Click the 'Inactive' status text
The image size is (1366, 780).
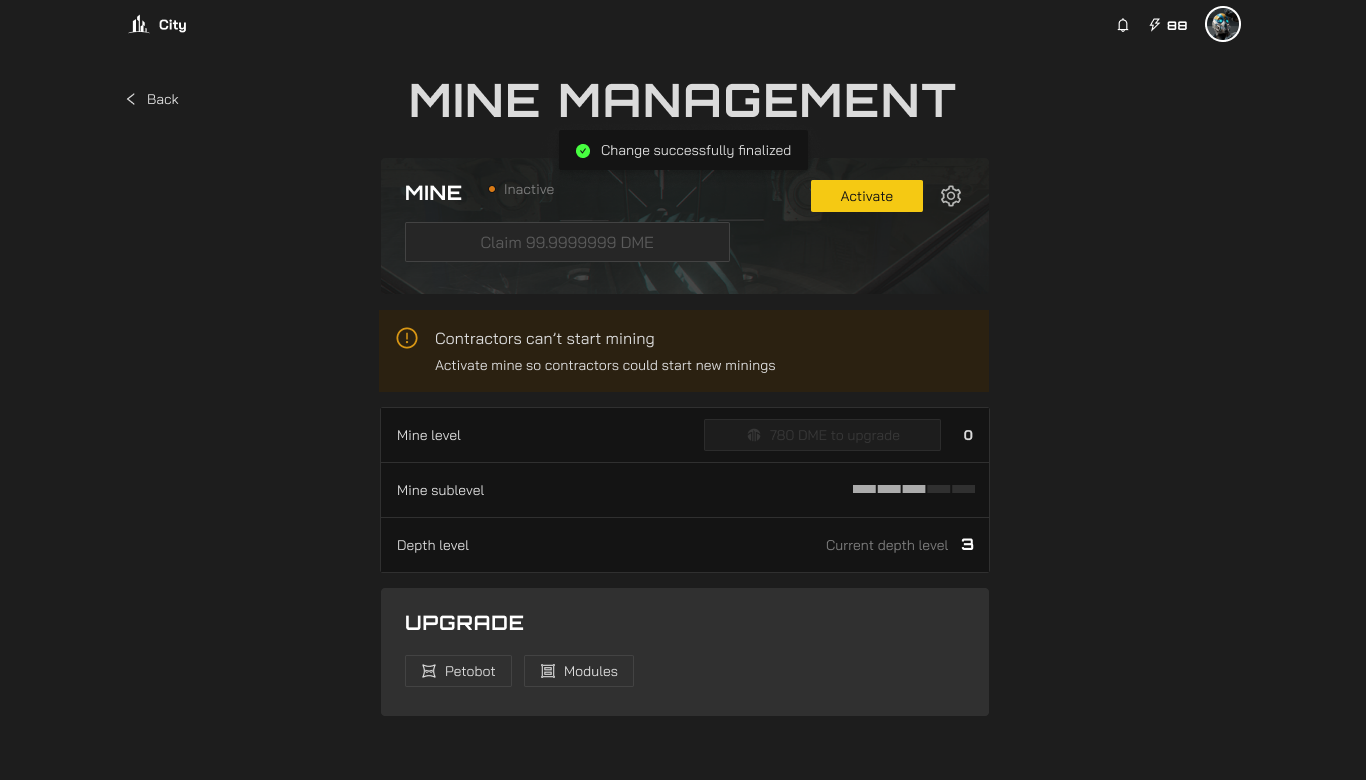coord(529,189)
